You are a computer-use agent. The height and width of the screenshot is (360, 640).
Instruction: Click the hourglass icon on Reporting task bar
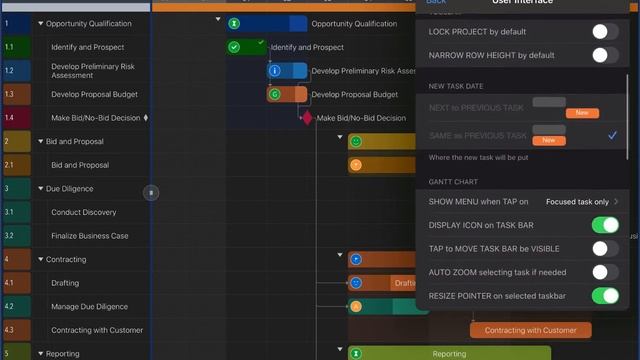pyautogui.click(x=356, y=353)
